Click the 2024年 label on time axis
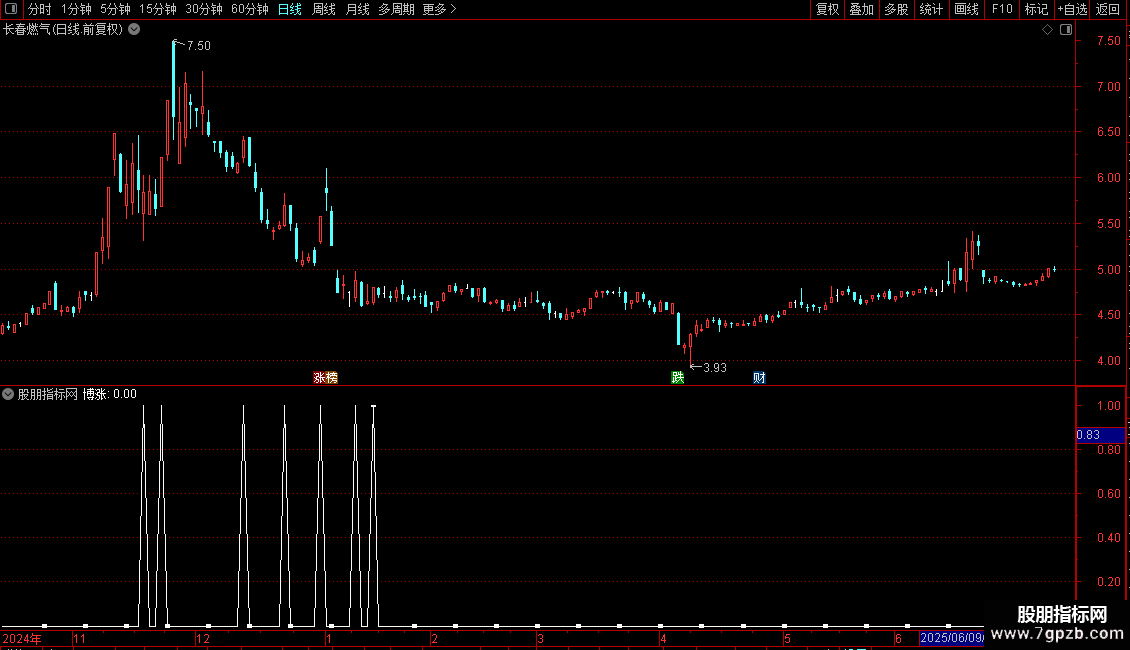1130x650 pixels. [x=22, y=638]
